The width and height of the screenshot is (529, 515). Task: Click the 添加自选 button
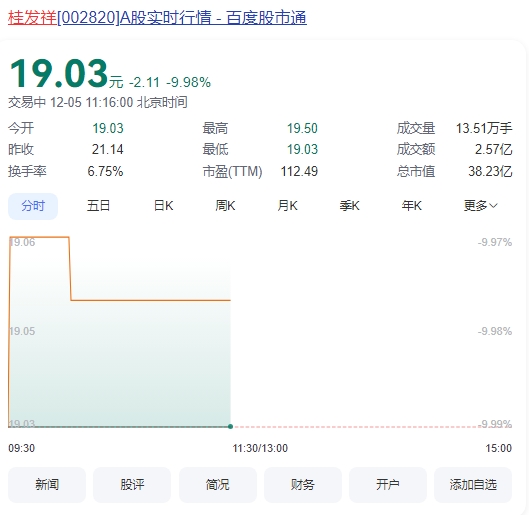tap(473, 485)
